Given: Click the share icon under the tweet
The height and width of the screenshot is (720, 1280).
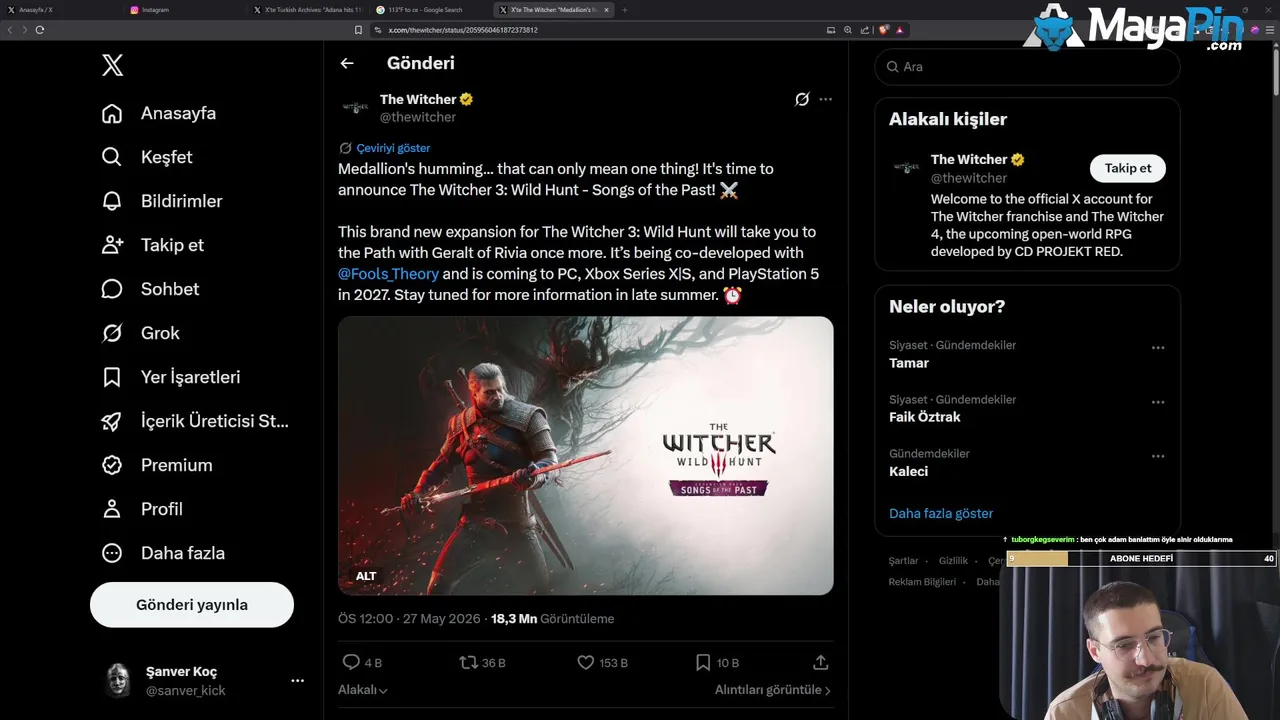Looking at the screenshot, I should pyautogui.click(x=821, y=662).
